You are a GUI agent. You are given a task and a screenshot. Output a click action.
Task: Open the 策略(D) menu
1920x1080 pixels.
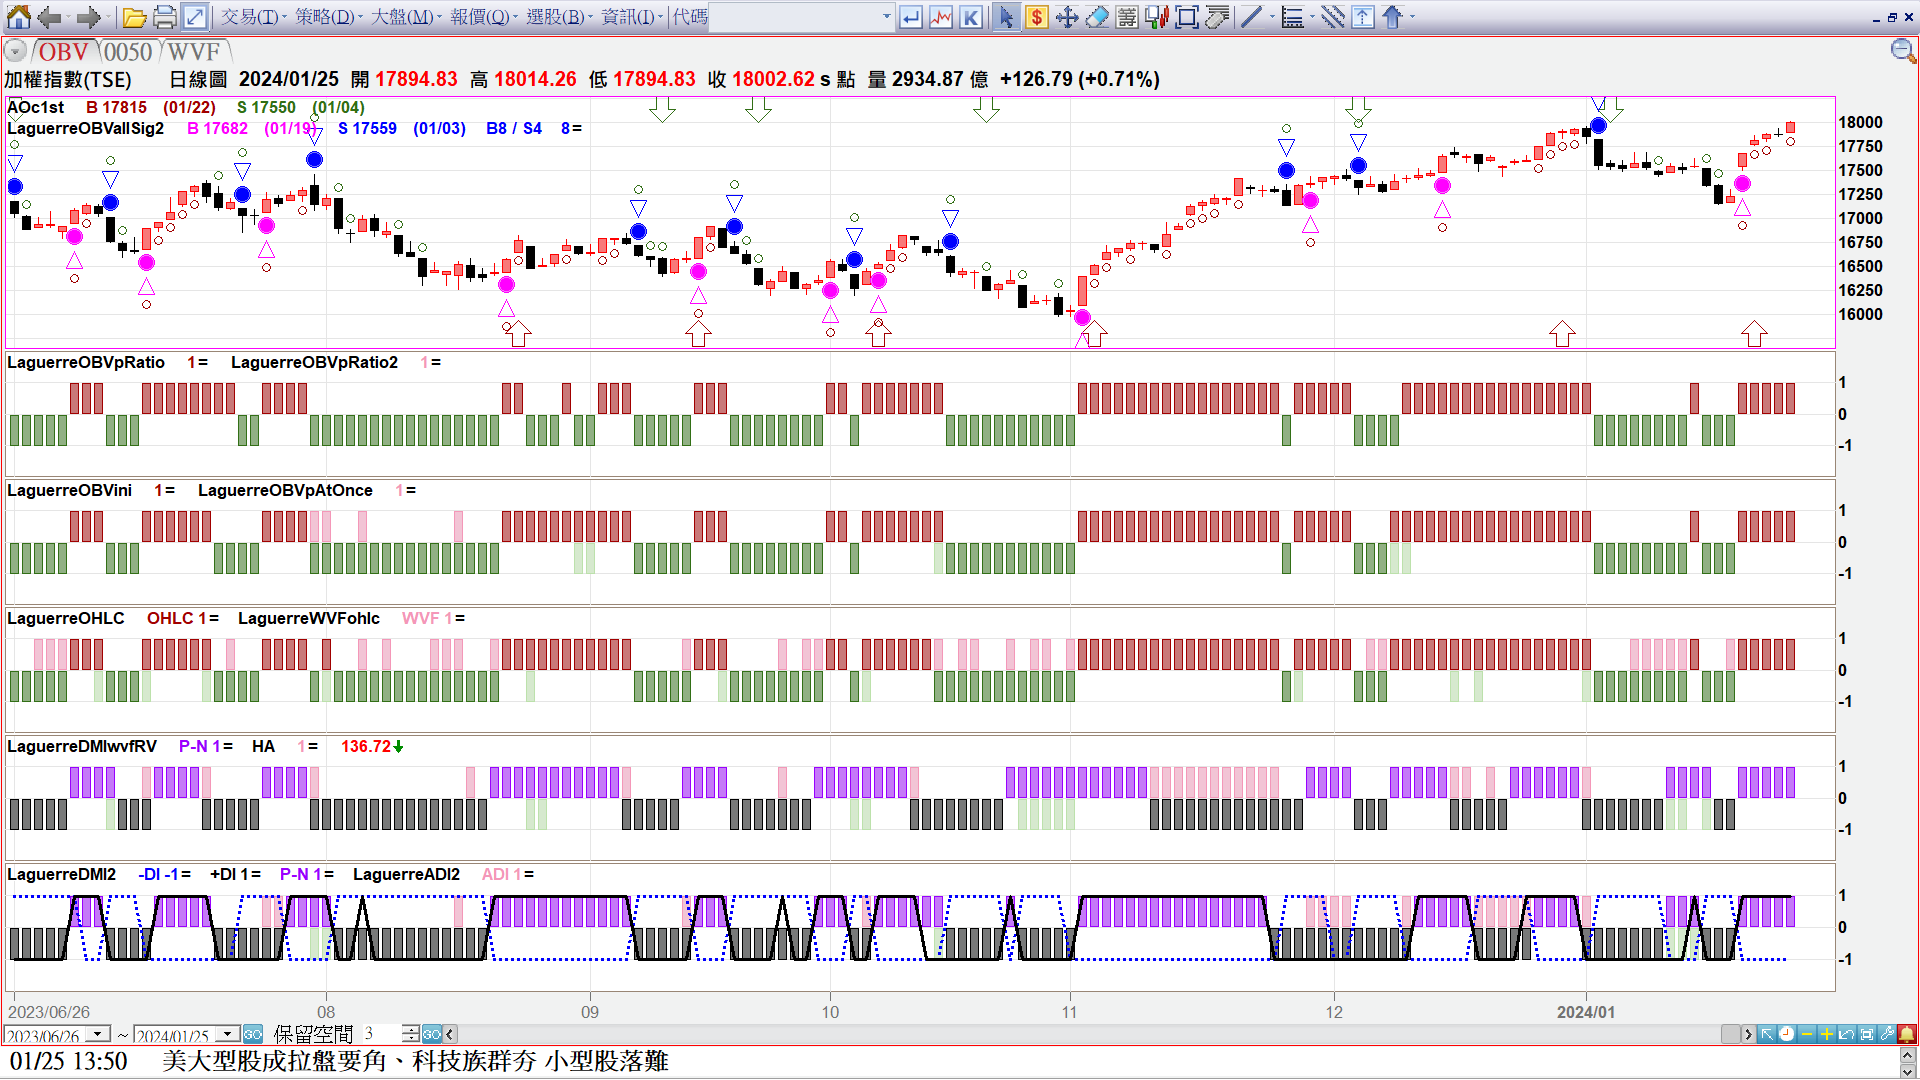(x=326, y=17)
